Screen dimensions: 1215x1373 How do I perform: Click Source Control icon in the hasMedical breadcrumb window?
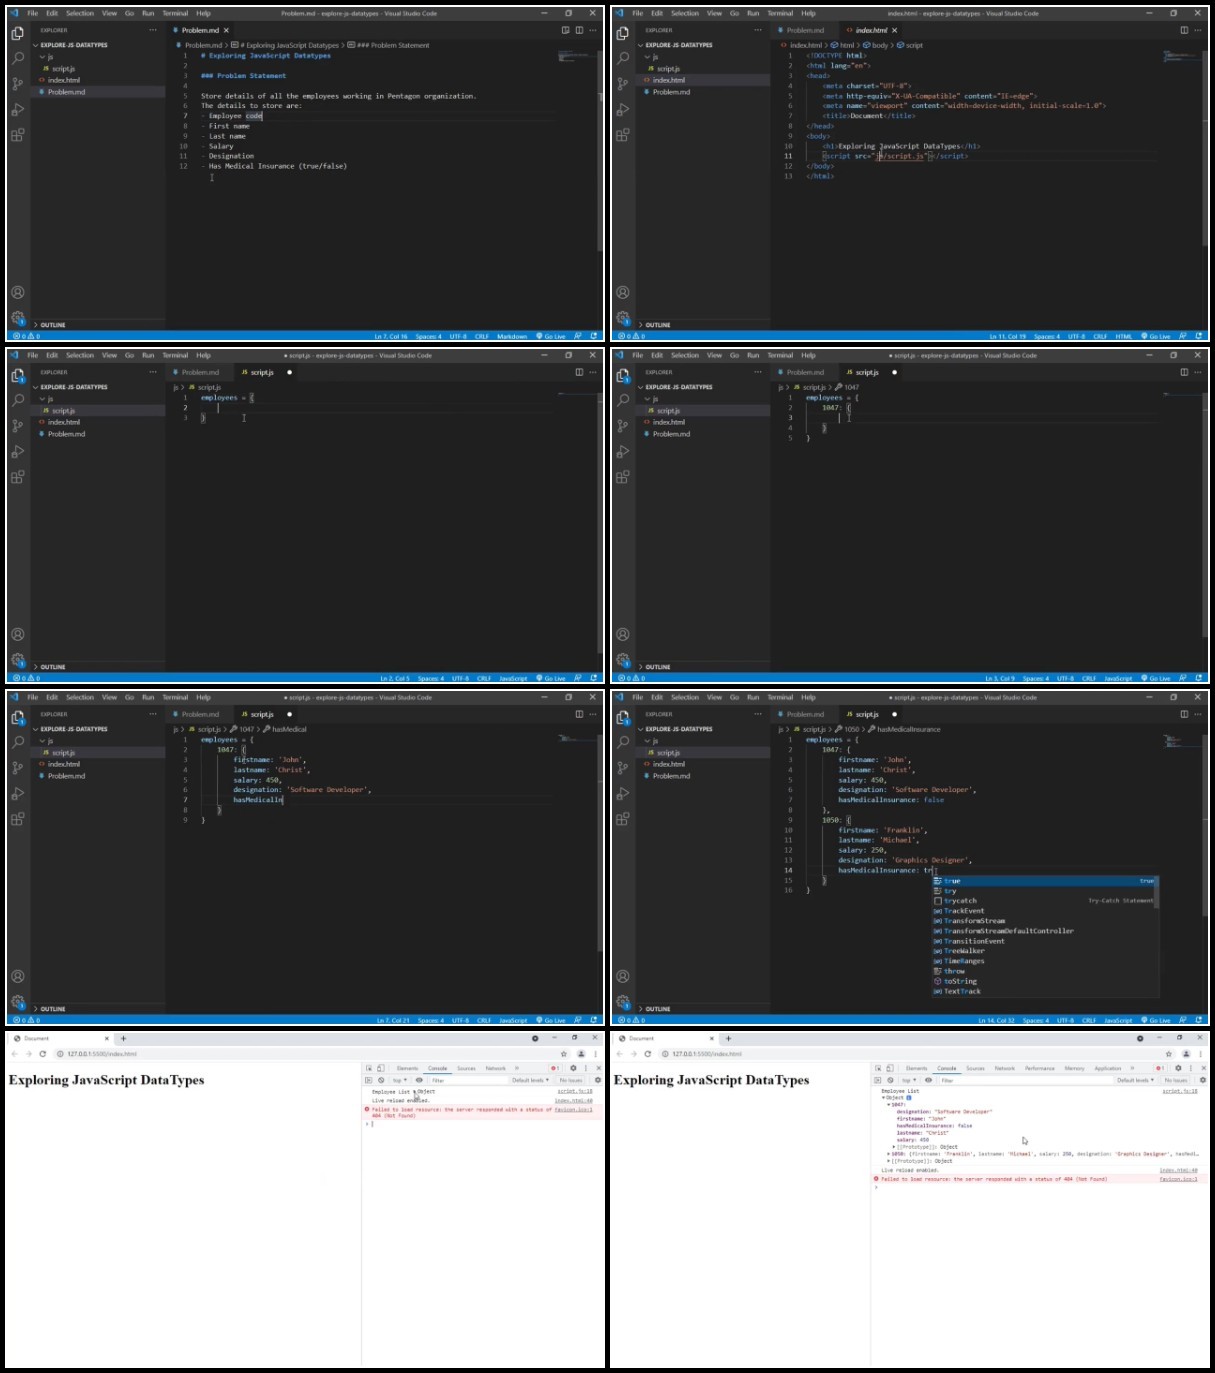pos(18,768)
